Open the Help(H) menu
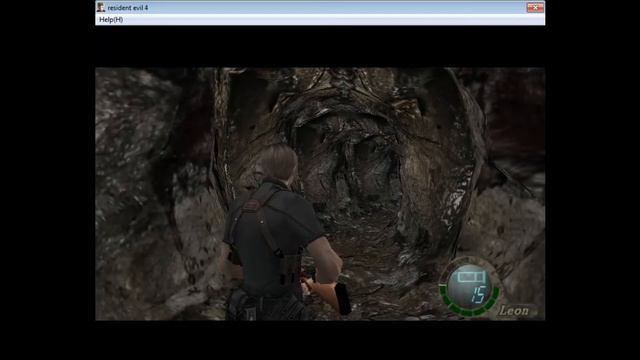The image size is (640, 360). 111,20
